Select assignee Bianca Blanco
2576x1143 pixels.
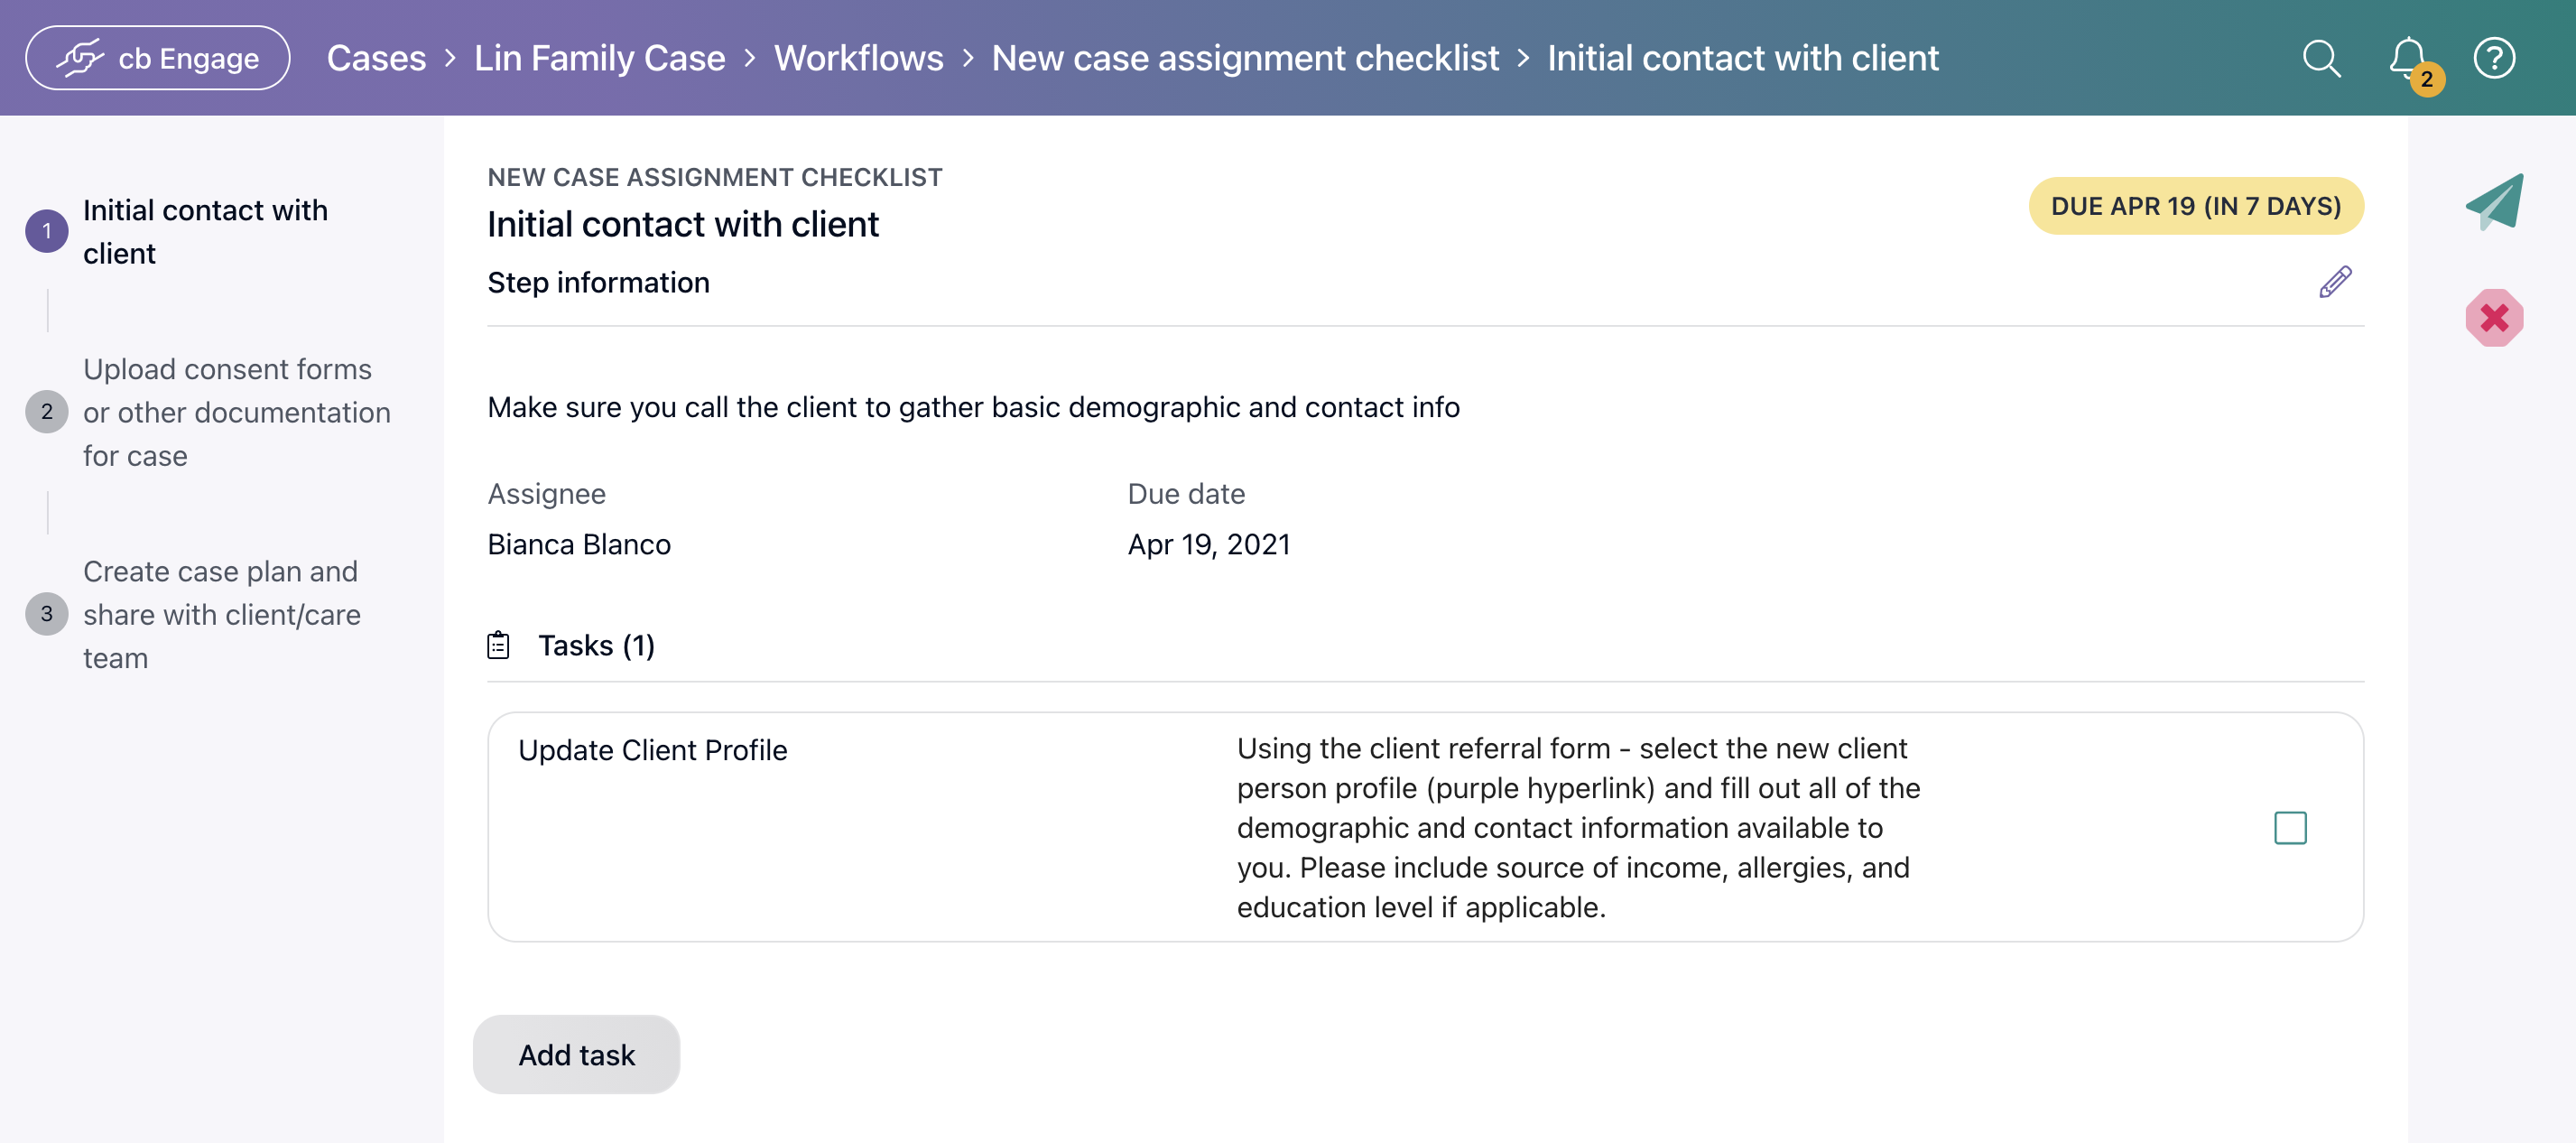[x=578, y=544]
